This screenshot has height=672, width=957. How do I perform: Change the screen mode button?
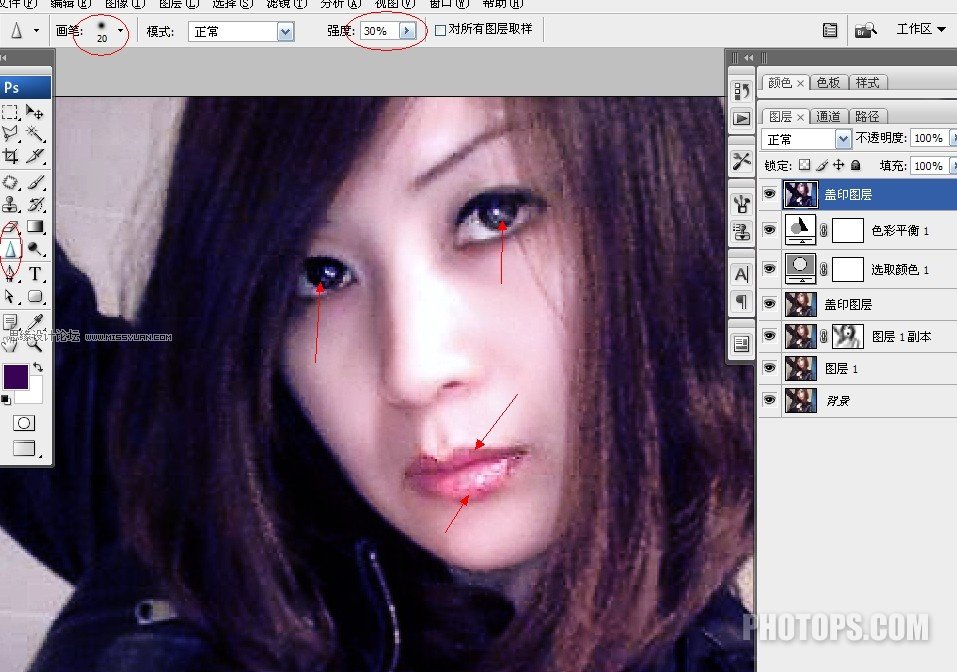click(x=24, y=448)
